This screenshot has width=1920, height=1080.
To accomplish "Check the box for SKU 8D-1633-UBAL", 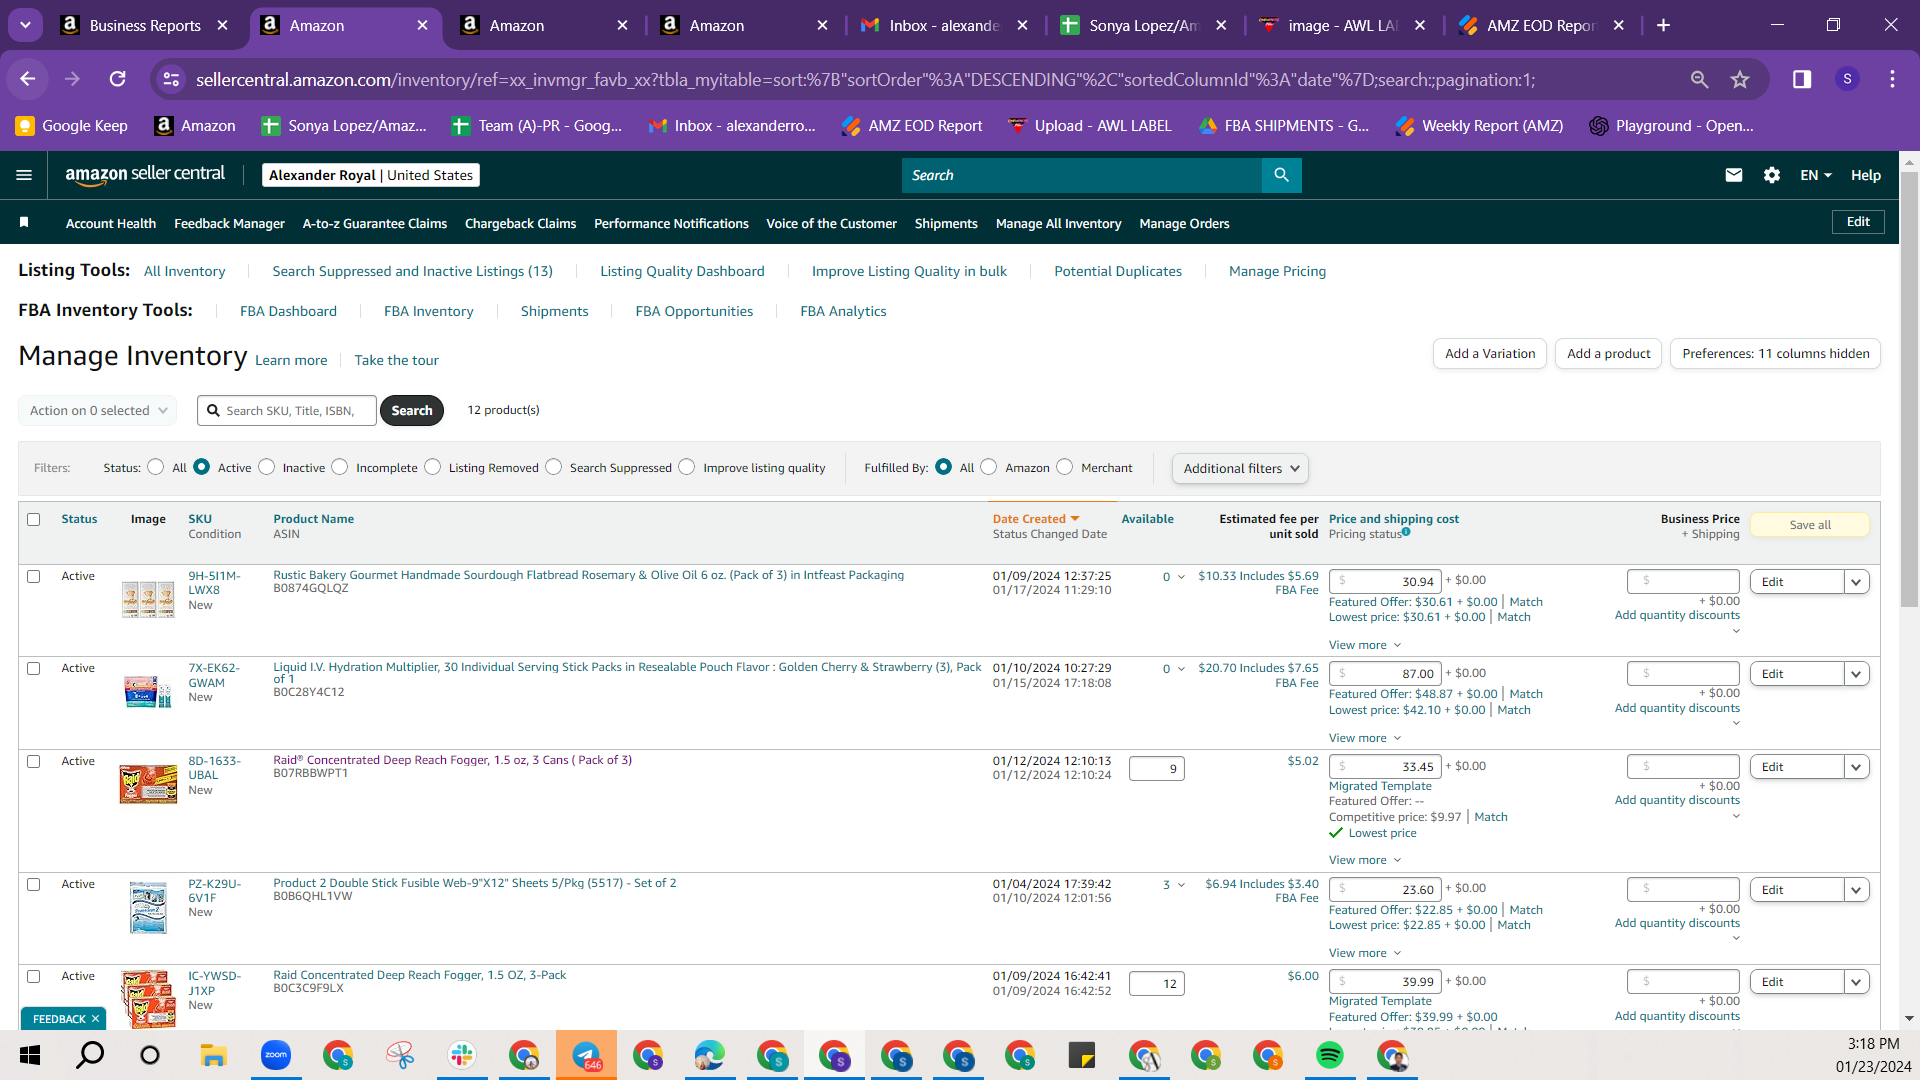I will point(34,761).
